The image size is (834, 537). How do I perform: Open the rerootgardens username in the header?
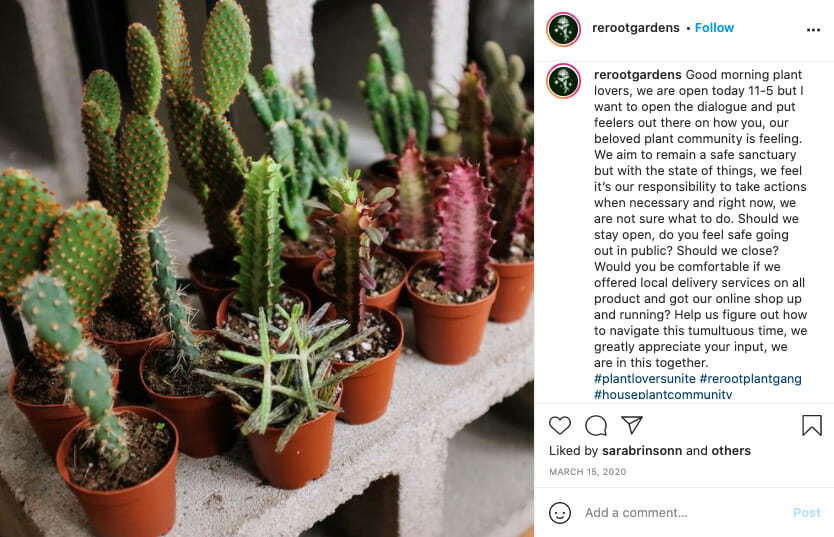[636, 28]
